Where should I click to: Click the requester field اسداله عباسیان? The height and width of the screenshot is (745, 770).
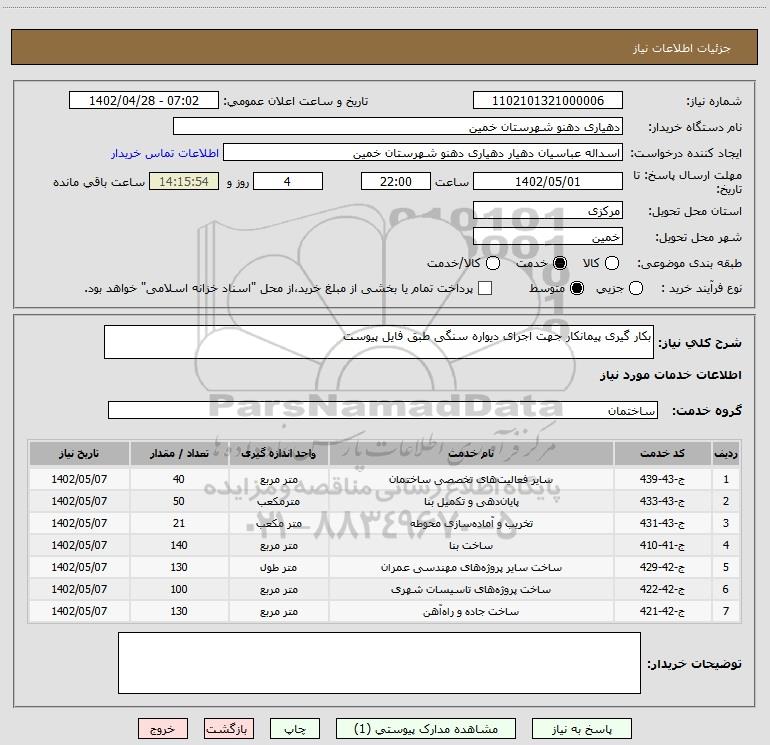tap(423, 153)
